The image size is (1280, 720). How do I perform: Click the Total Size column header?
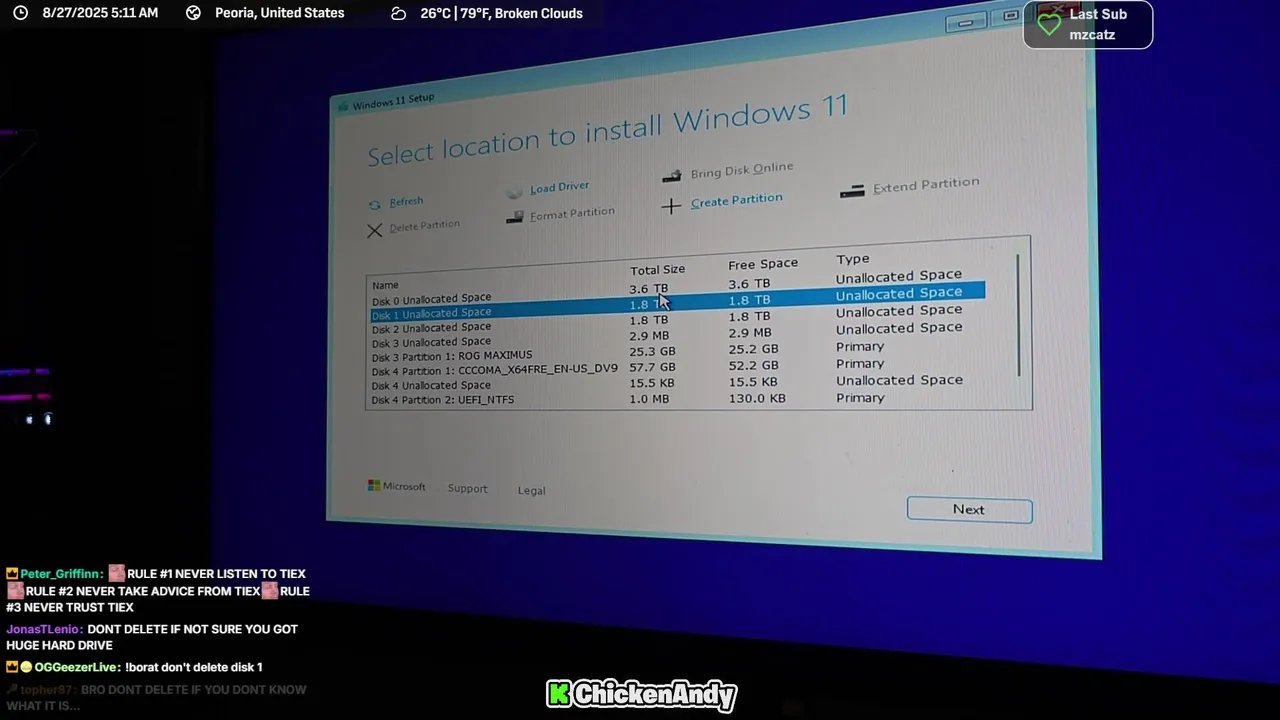point(657,270)
